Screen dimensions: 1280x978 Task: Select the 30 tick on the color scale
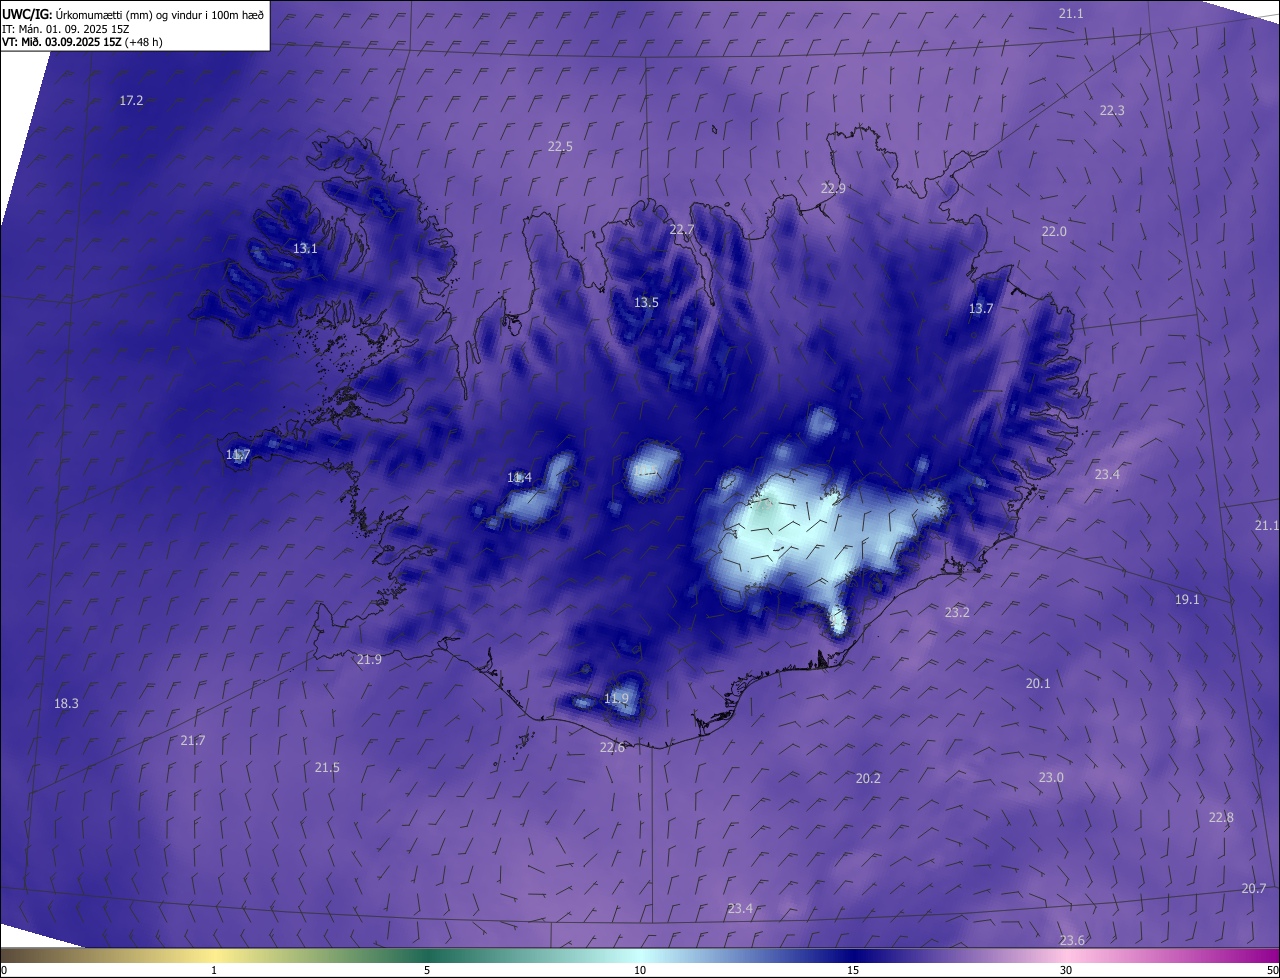pos(1066,970)
